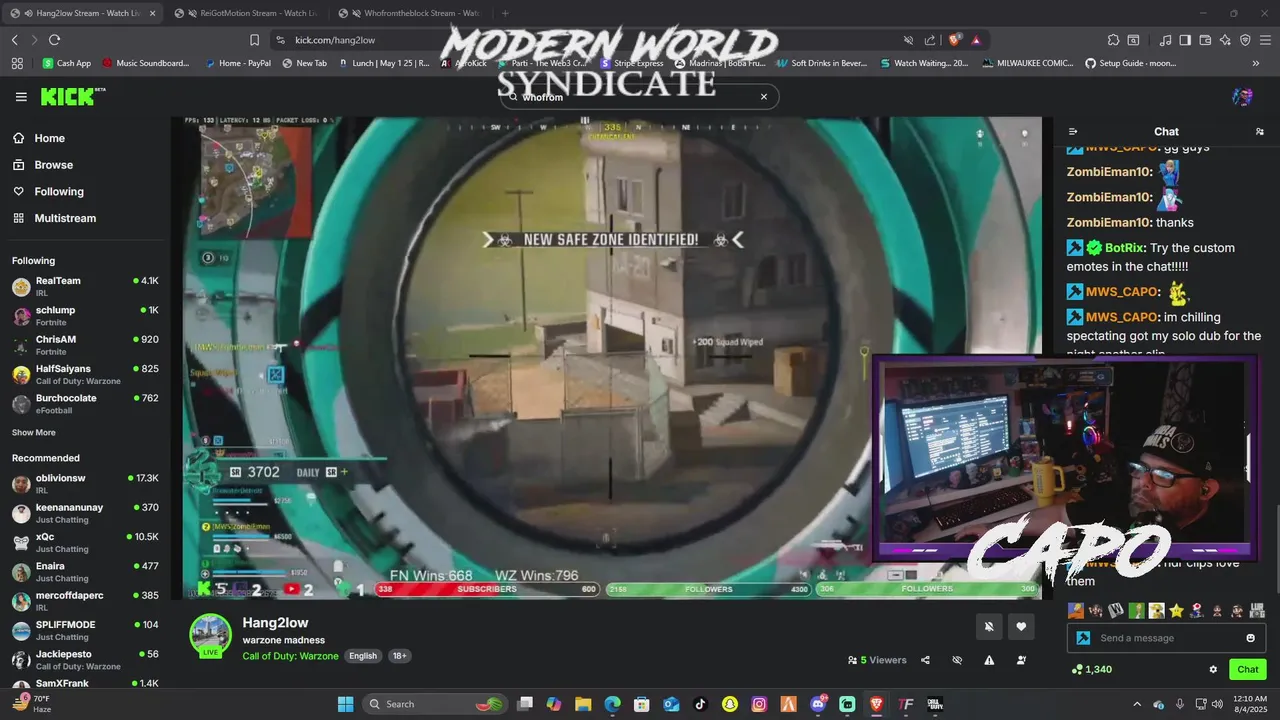1280x720 pixels.
Task: Open chat users list icon
Action: point(1259,132)
